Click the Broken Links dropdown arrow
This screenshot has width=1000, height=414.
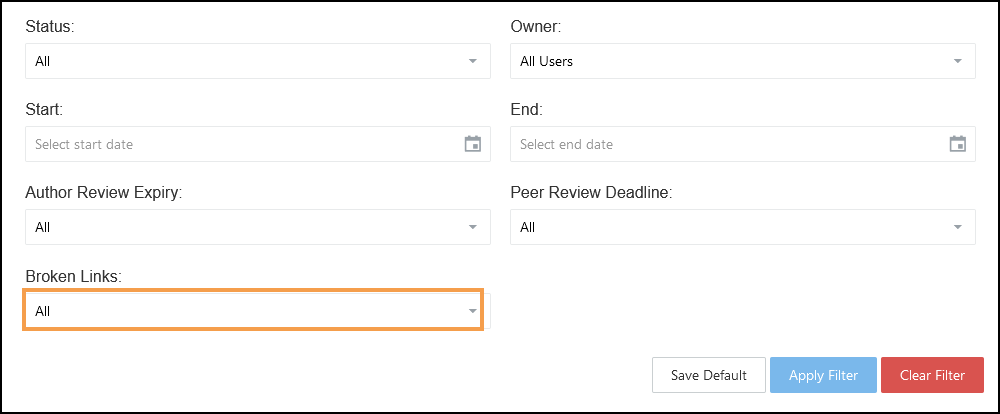[473, 311]
